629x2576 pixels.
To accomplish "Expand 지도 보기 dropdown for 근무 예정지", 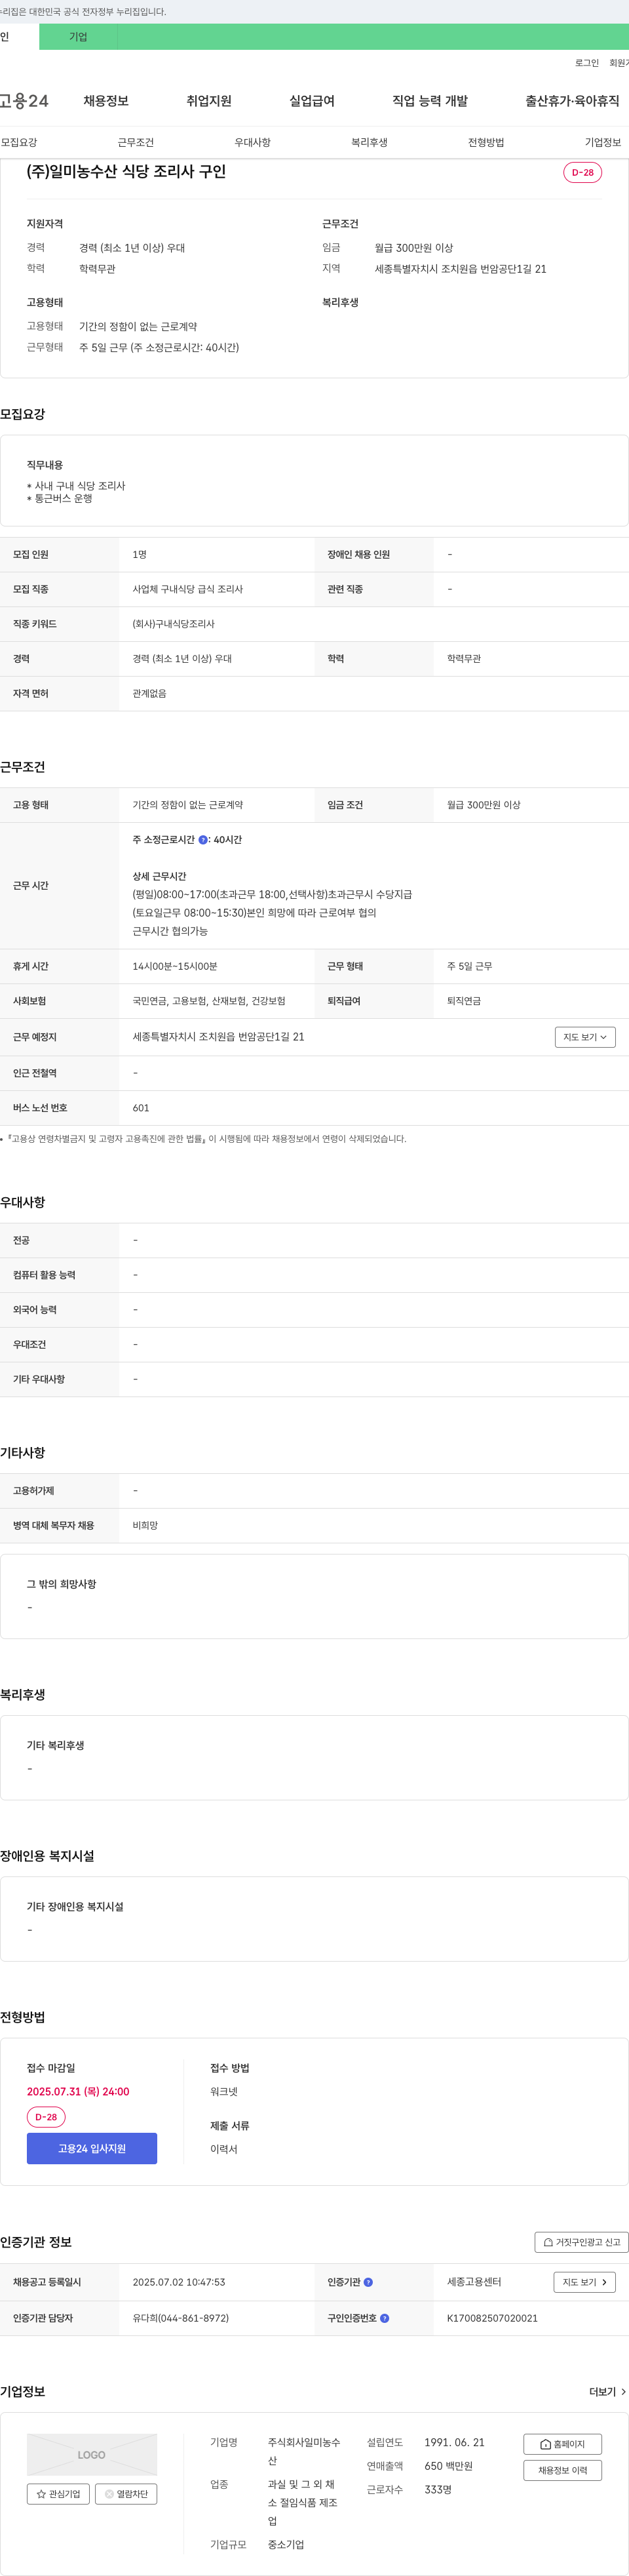I will [x=585, y=1037].
